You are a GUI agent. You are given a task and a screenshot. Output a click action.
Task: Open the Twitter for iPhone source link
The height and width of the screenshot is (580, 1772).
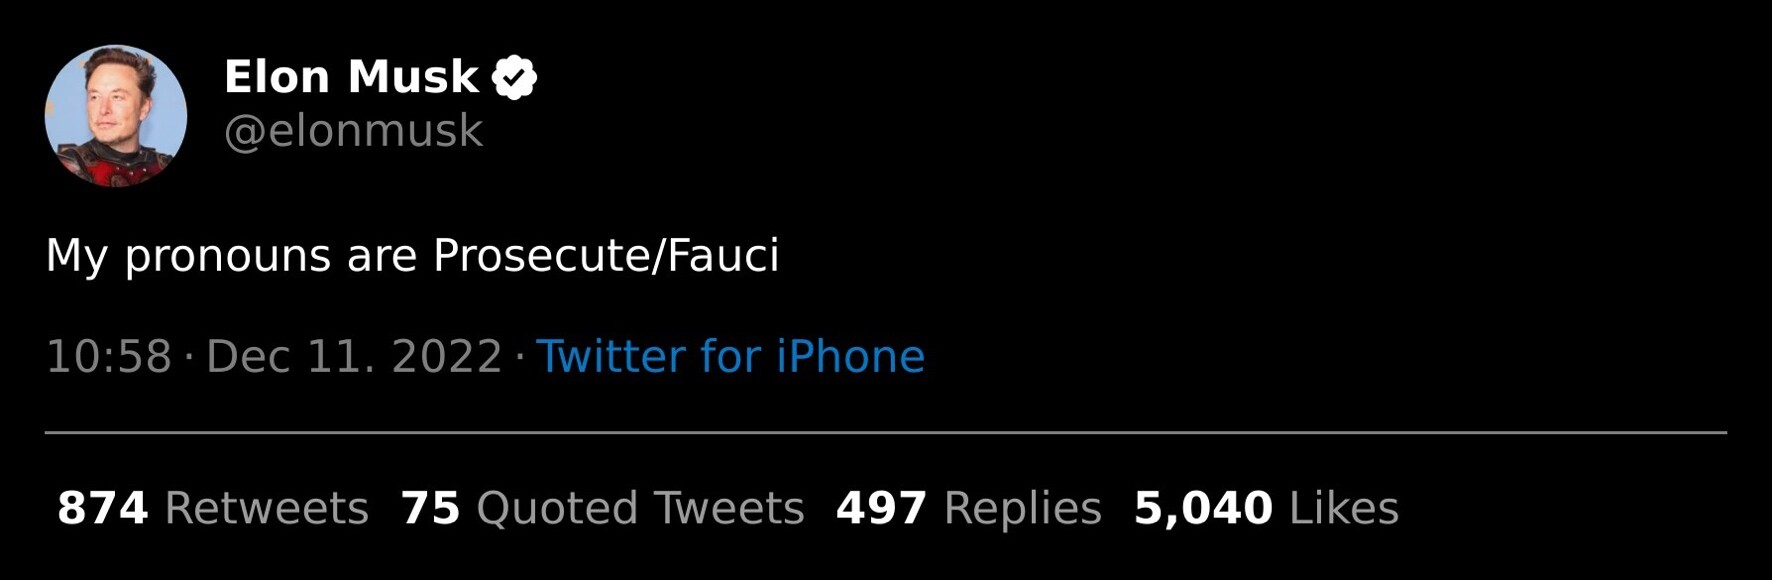[730, 356]
